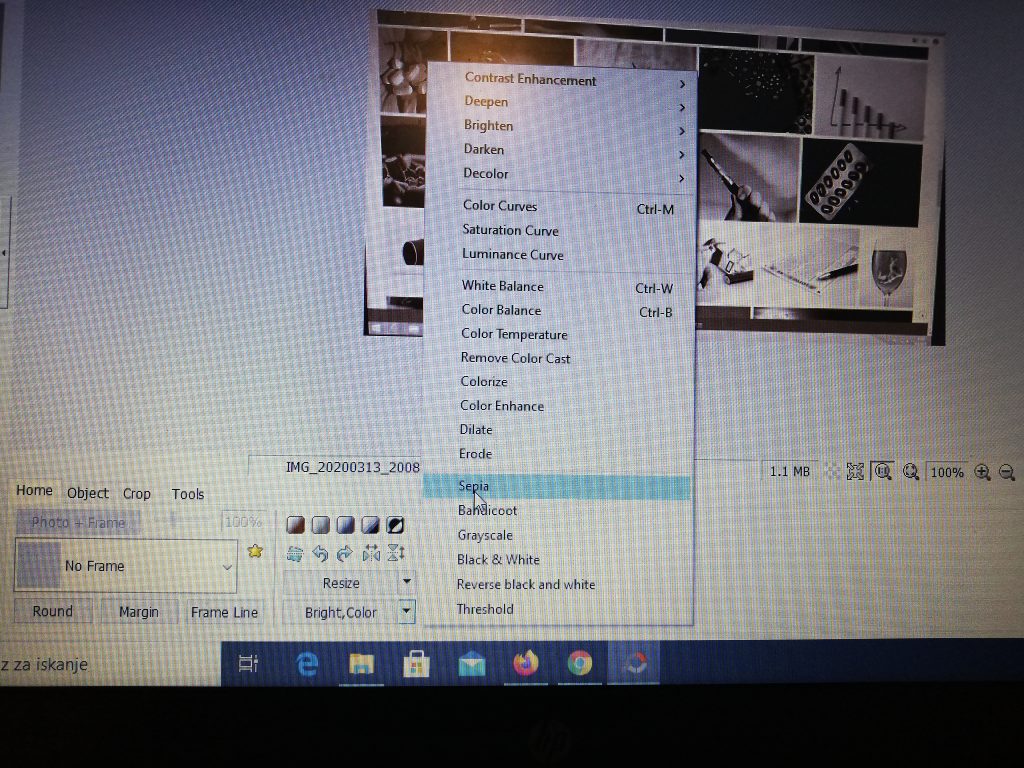
Task: Choose Color Enhance from the menu
Action: coord(556,406)
